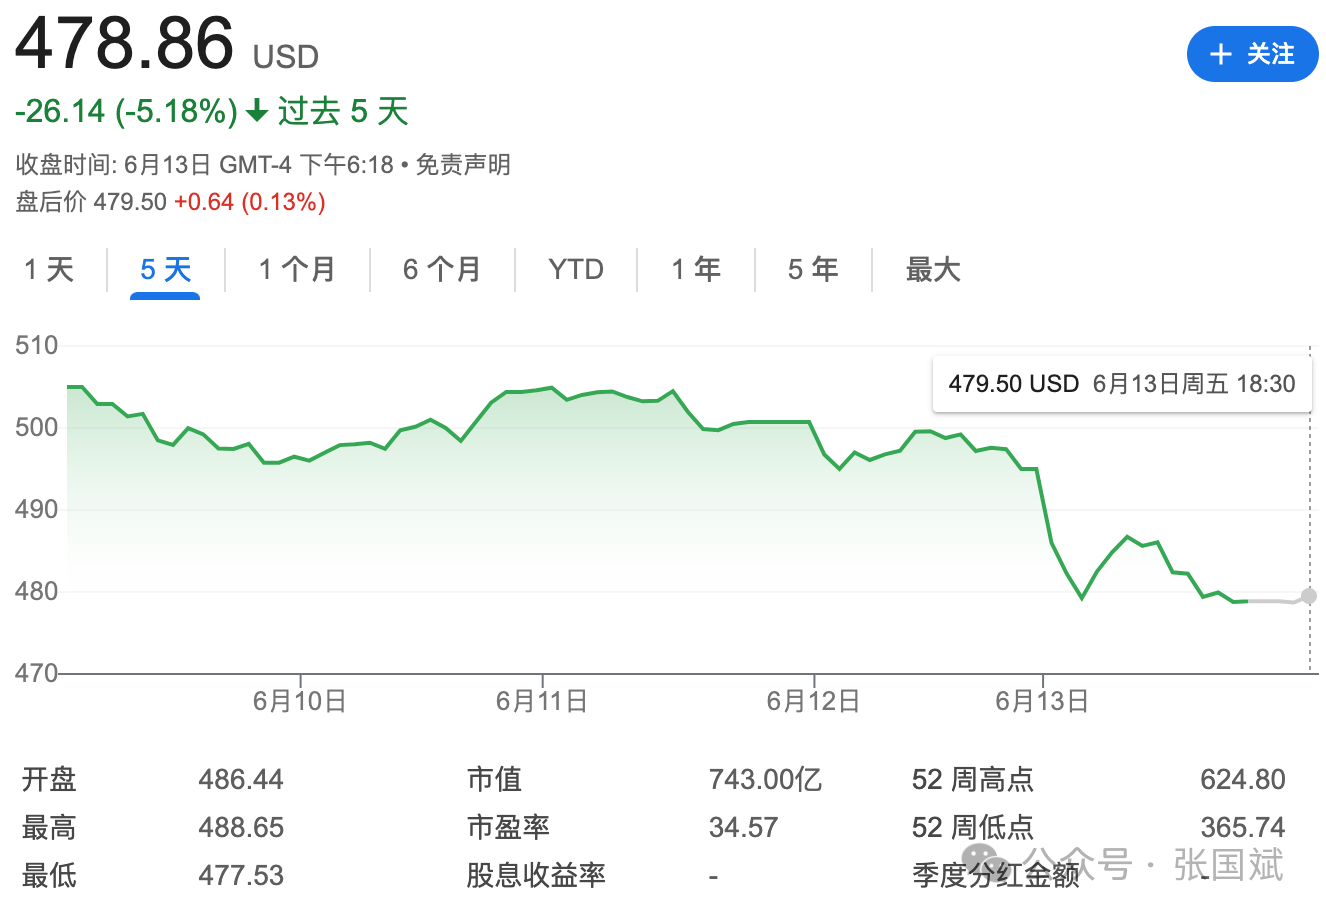Viewport: 1326px width, 918px height.
Task: Click the 6月13日 date axis label
Action: [1042, 701]
